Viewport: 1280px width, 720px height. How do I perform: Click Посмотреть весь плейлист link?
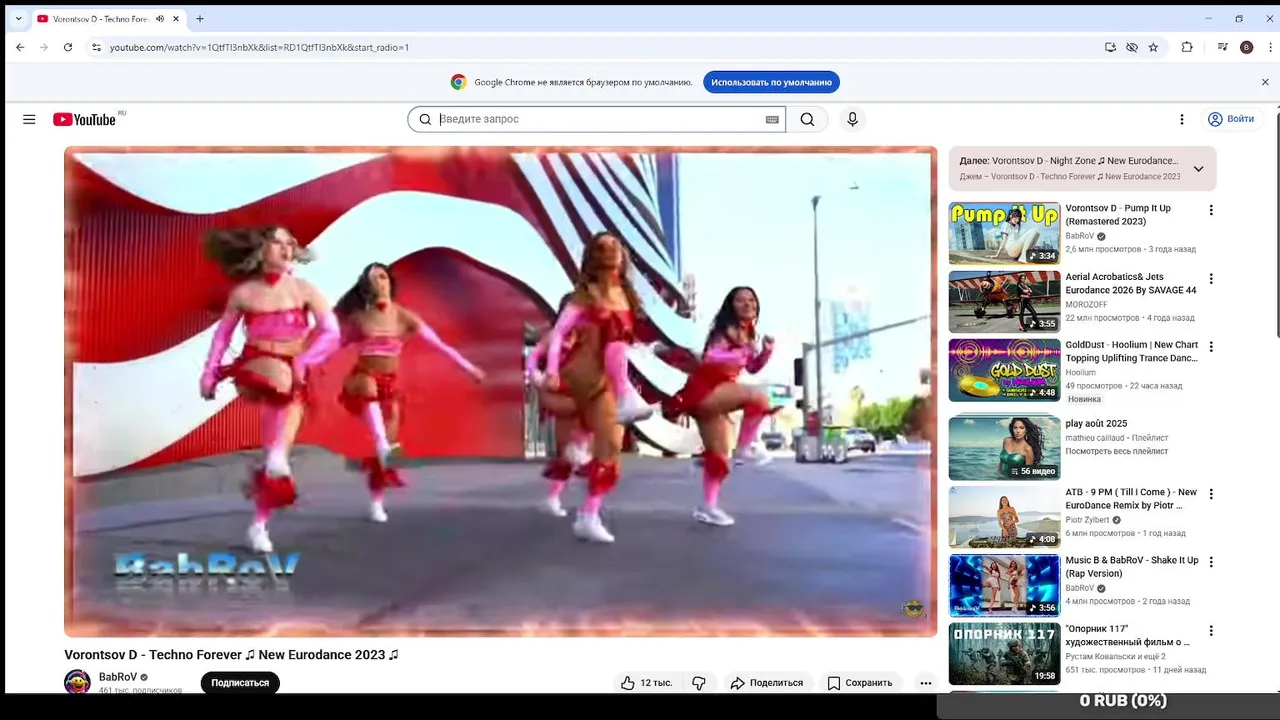(x=1116, y=451)
